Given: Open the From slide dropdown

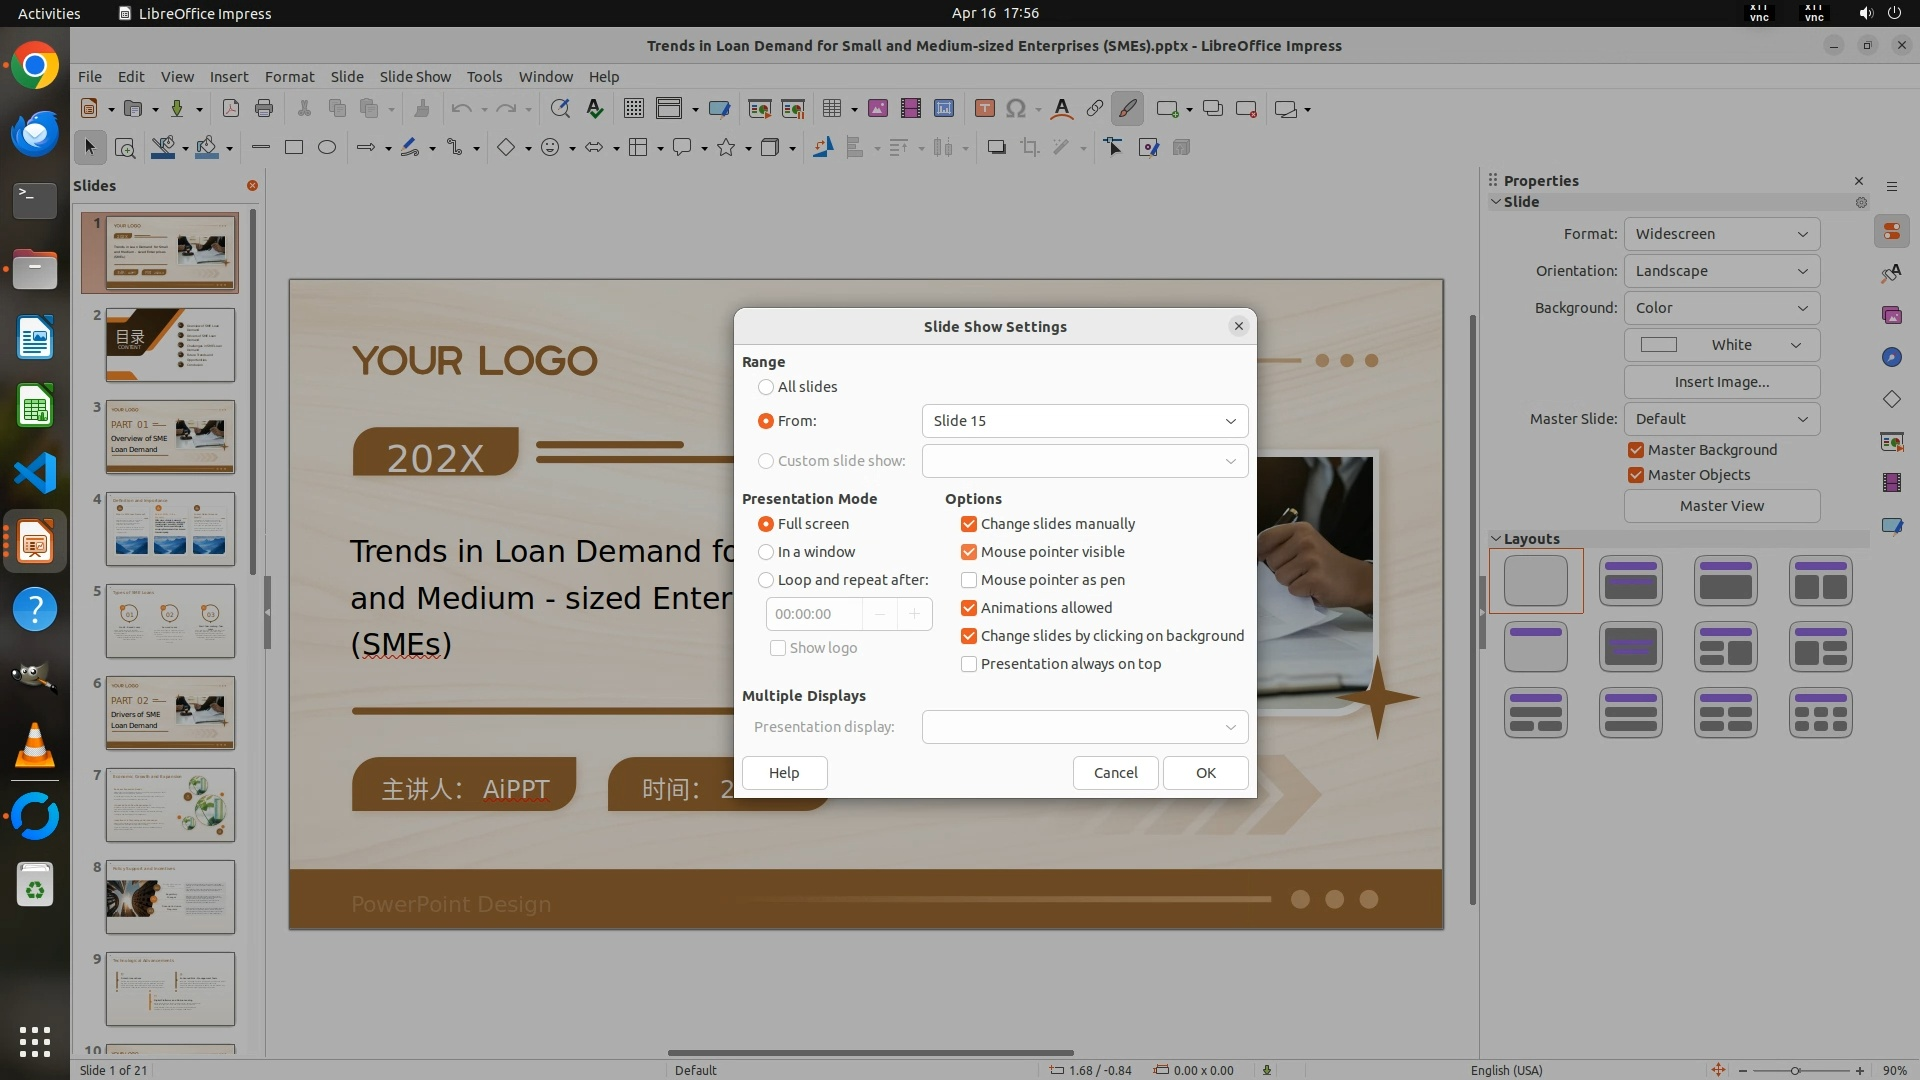Looking at the screenshot, I should pyautogui.click(x=1084, y=421).
